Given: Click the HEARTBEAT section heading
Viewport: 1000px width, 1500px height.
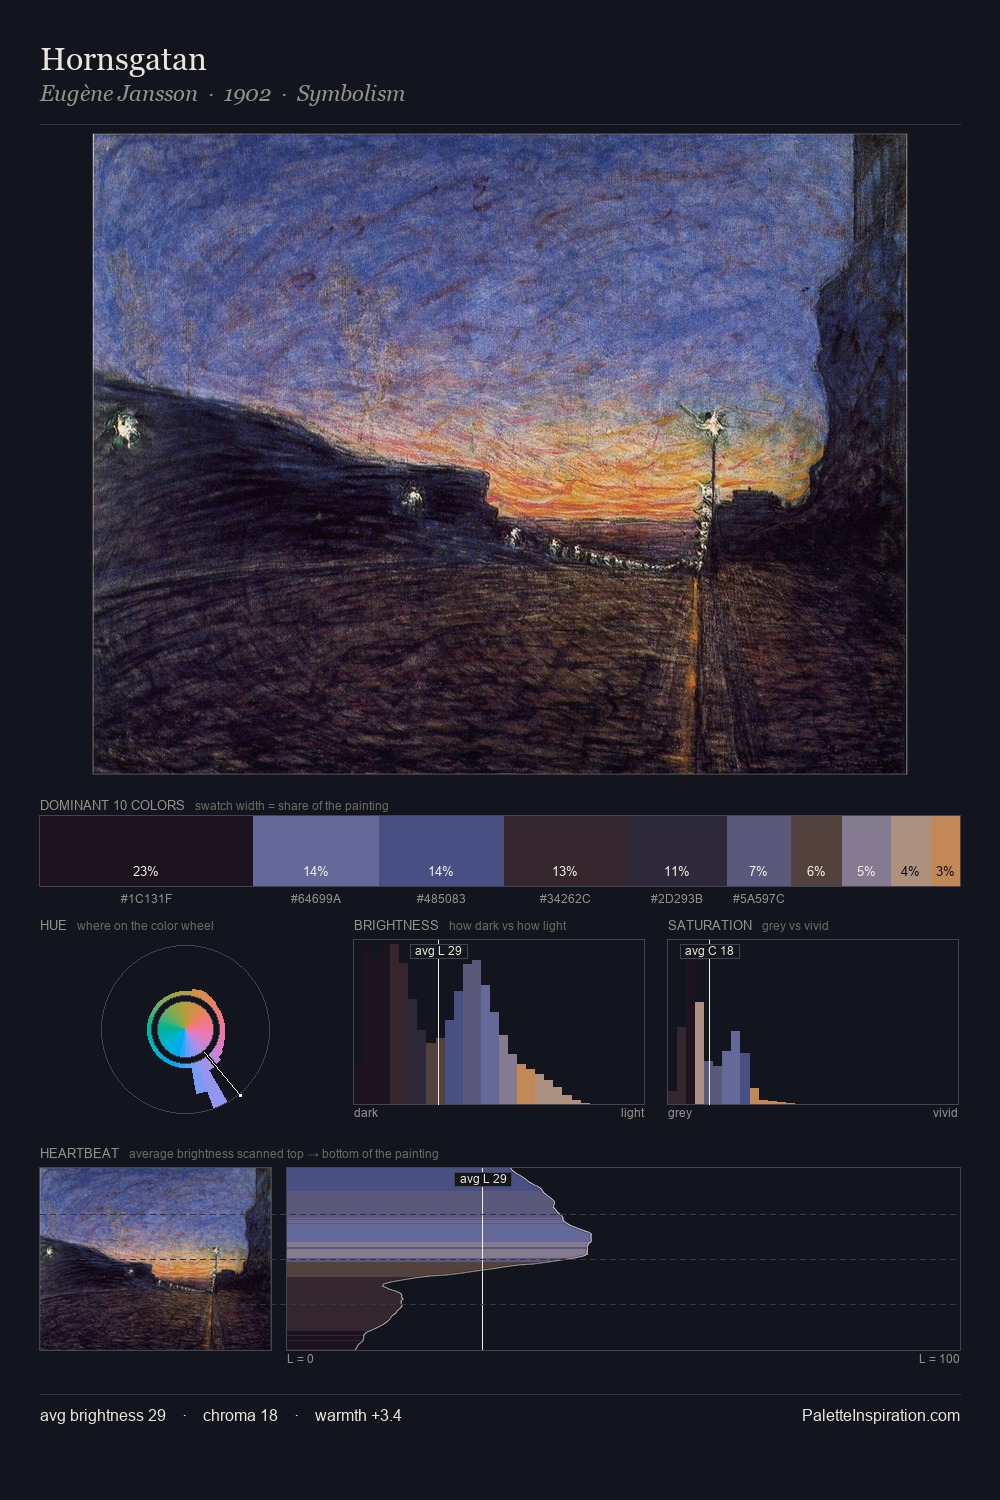Looking at the screenshot, I should tap(79, 1153).
